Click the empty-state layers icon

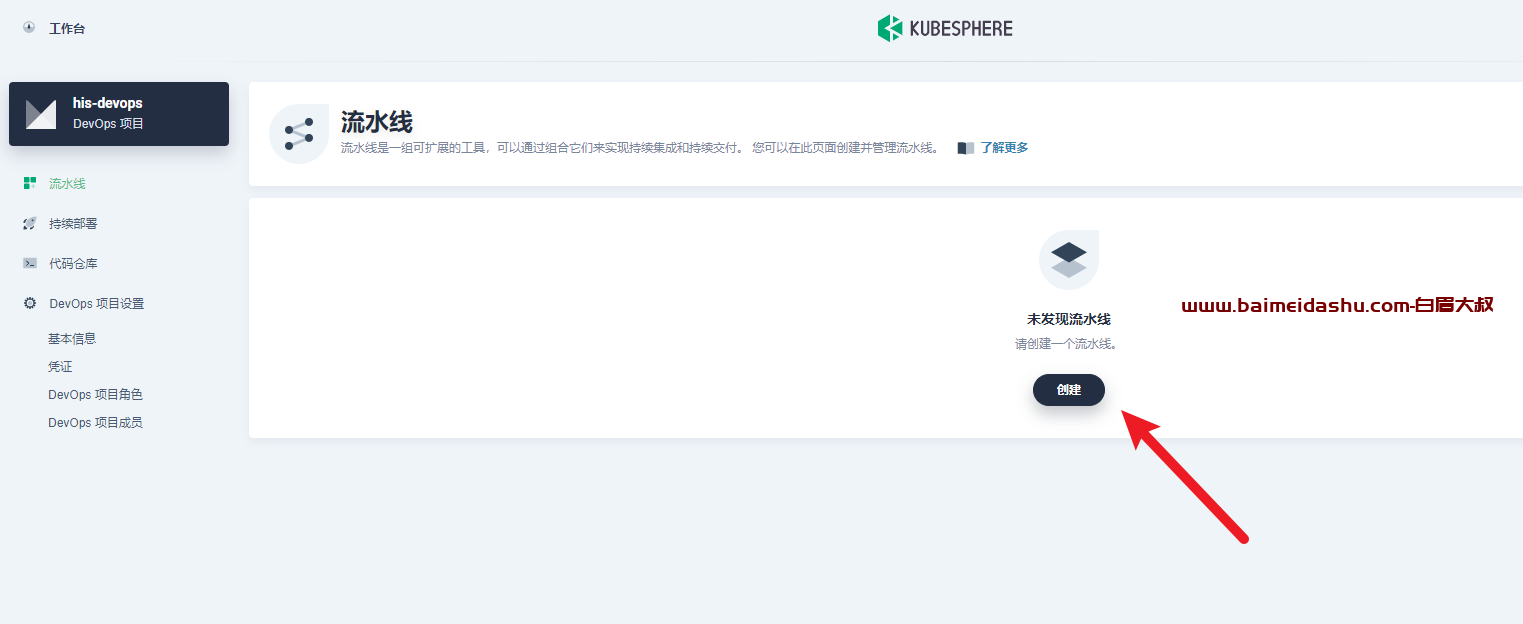(x=1069, y=260)
